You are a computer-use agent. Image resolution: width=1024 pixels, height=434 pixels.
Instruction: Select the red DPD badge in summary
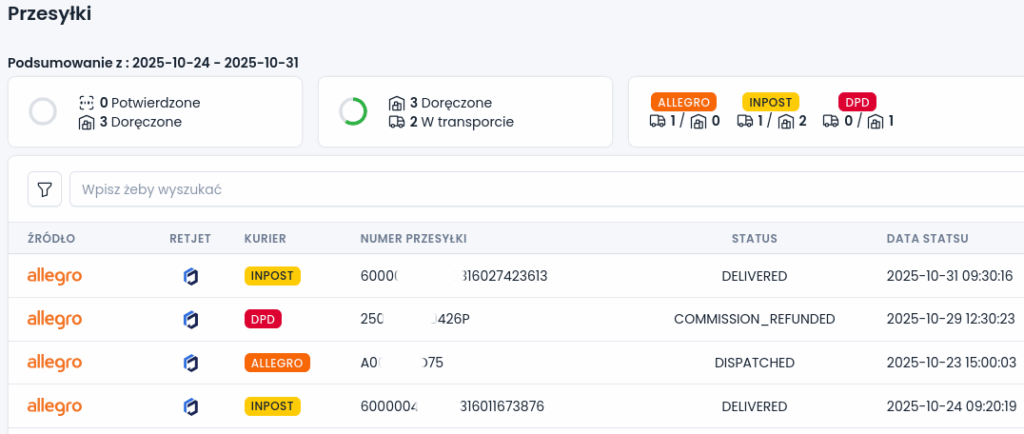[857, 102]
